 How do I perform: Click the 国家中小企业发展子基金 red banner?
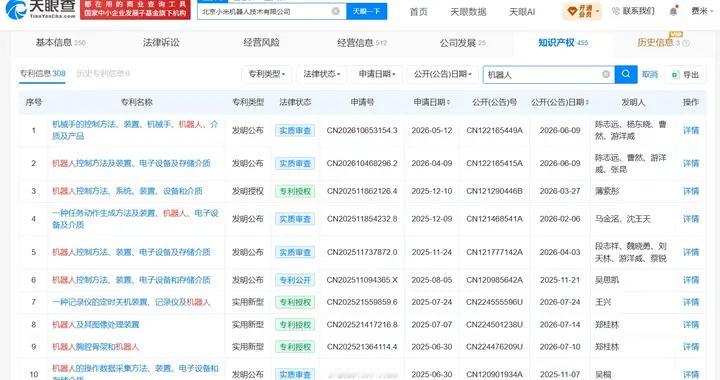pos(135,10)
